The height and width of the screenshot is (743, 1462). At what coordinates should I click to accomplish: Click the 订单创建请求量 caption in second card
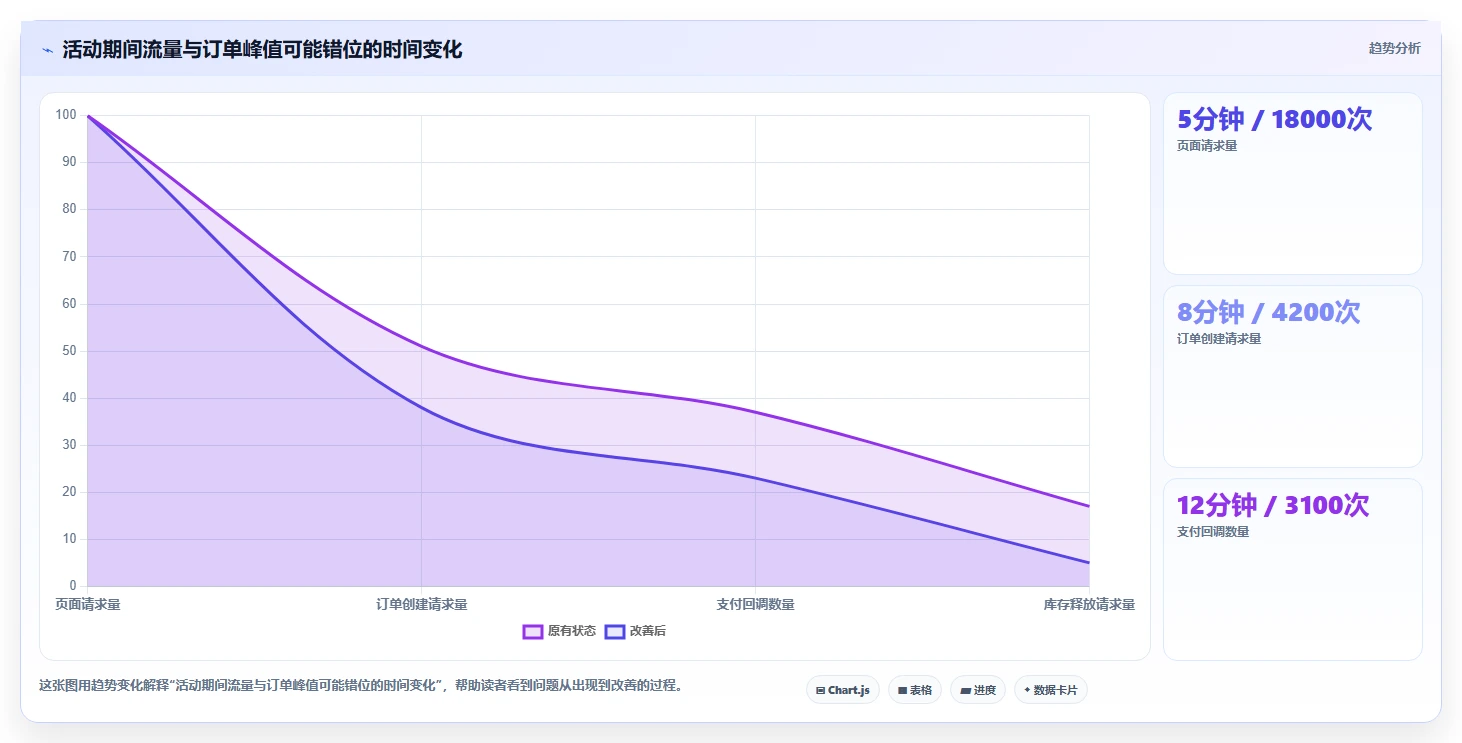pos(1219,339)
